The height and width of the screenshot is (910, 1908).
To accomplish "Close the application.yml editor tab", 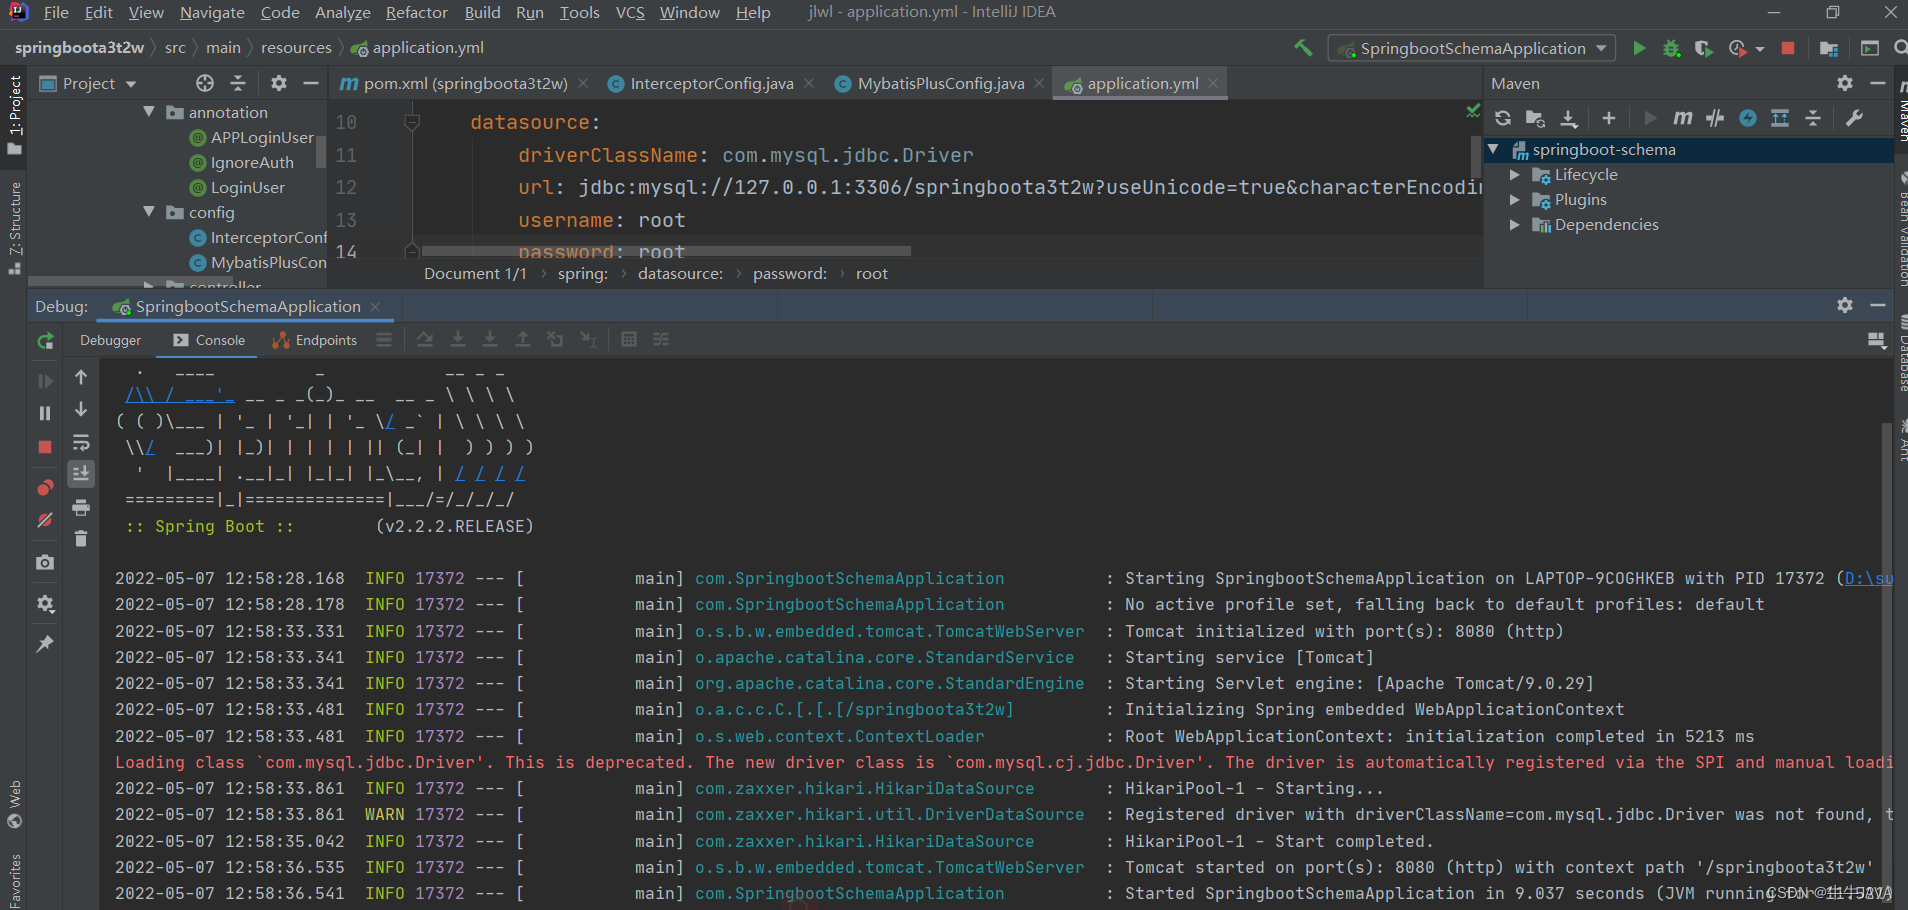I will [x=1213, y=83].
